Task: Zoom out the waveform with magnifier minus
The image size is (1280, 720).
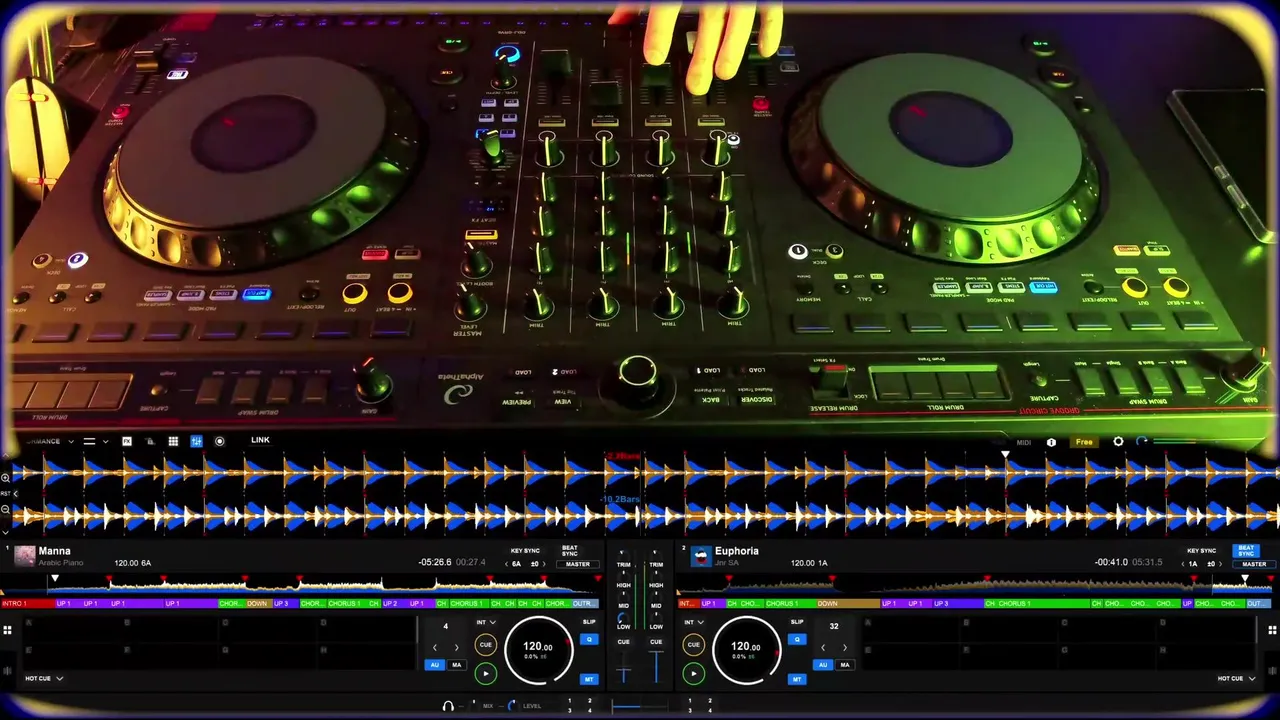Action: [5, 509]
